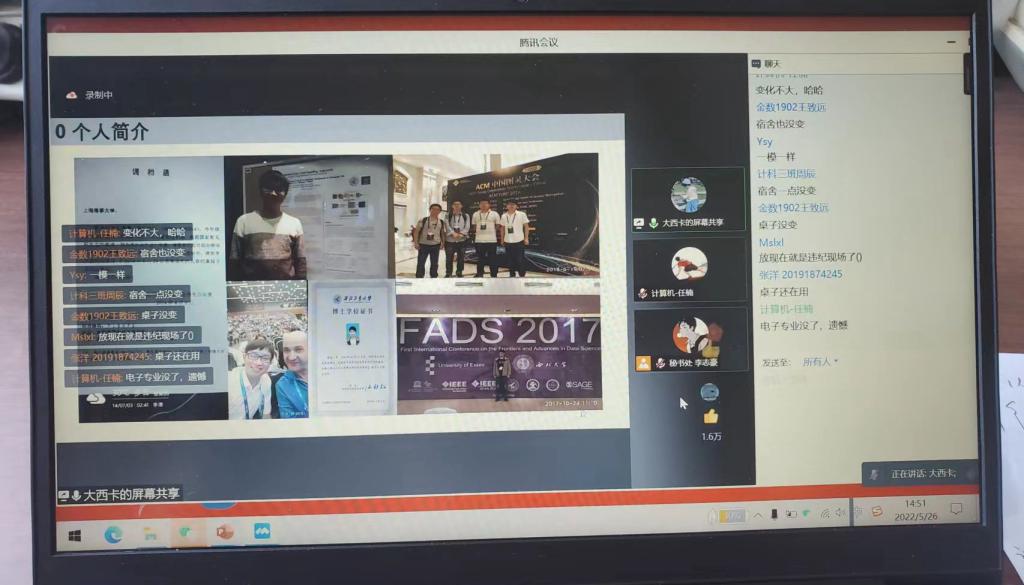The width and height of the screenshot is (1024, 585).
Task: Click the chat panel 聊天 header icon
Action: click(756, 64)
